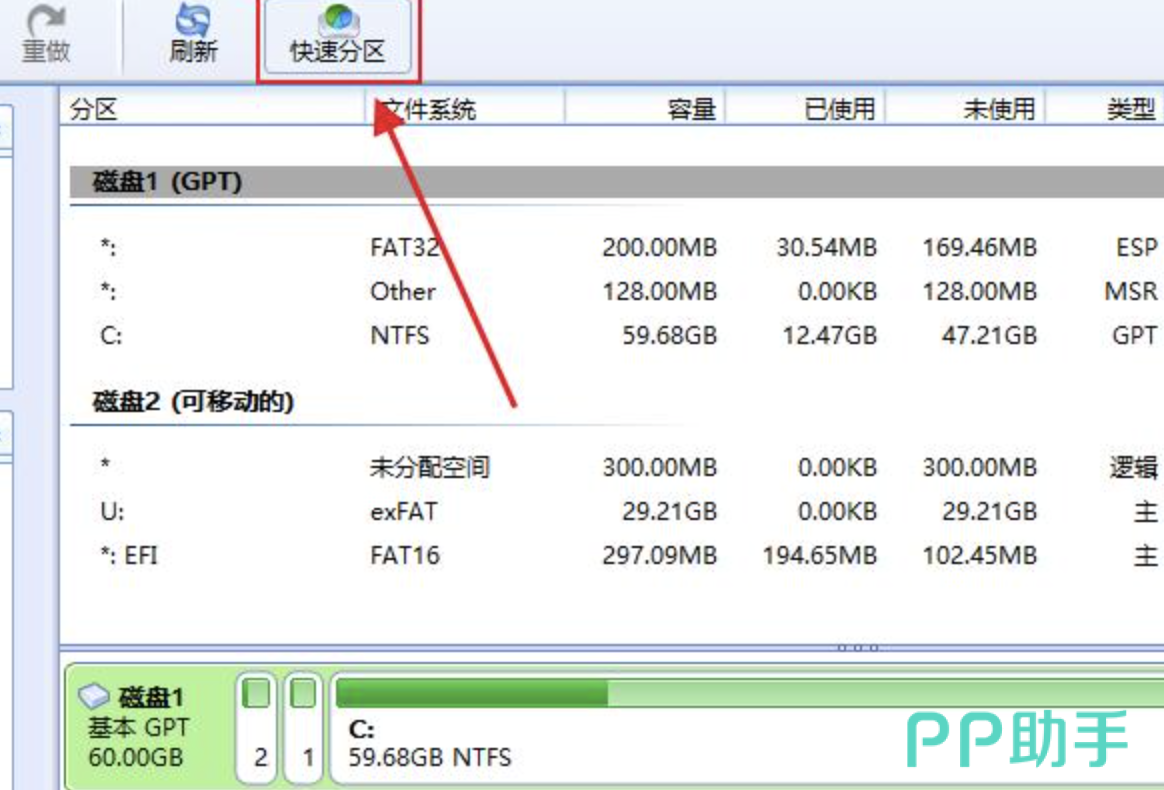1164x790 pixels.
Task: Sort by 文件系统 column header
Action: [465, 109]
